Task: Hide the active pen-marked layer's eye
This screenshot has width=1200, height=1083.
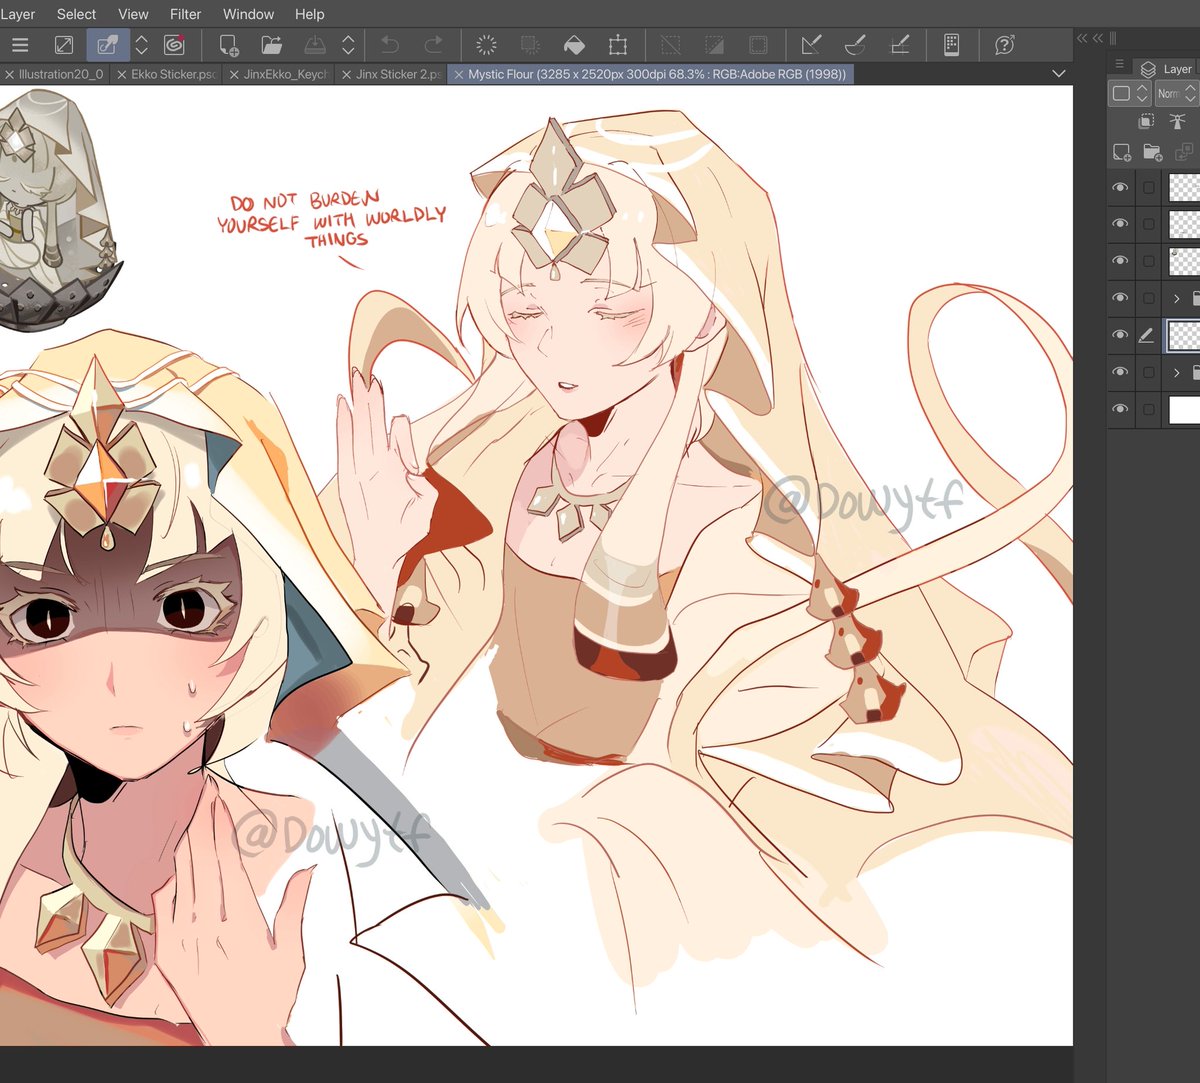Action: [x=1121, y=335]
